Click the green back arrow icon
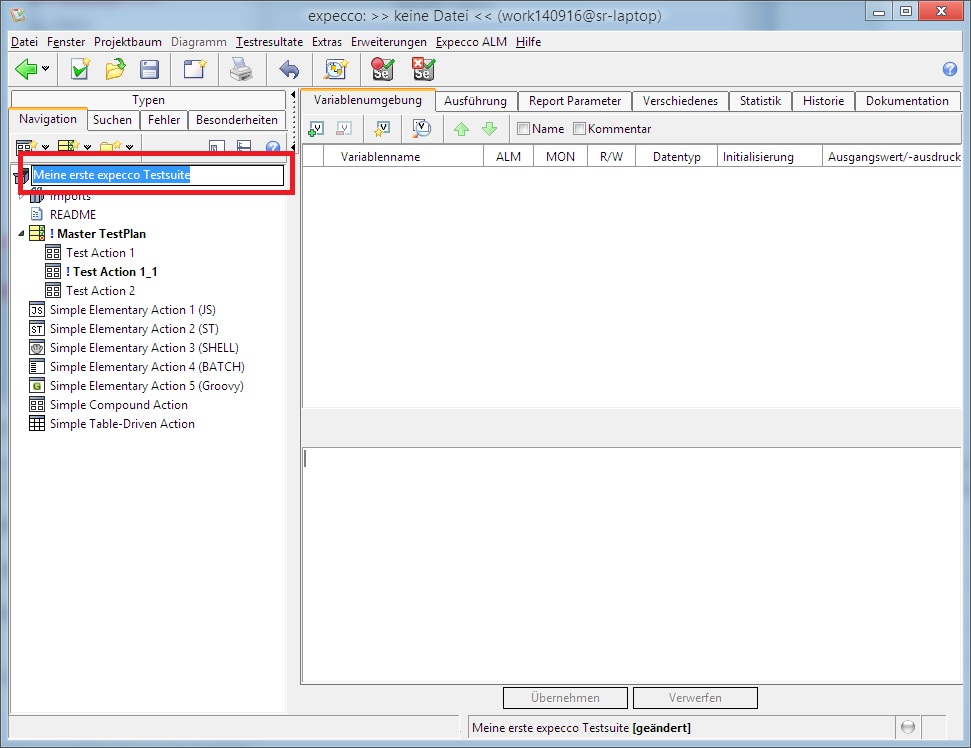 click(x=25, y=69)
